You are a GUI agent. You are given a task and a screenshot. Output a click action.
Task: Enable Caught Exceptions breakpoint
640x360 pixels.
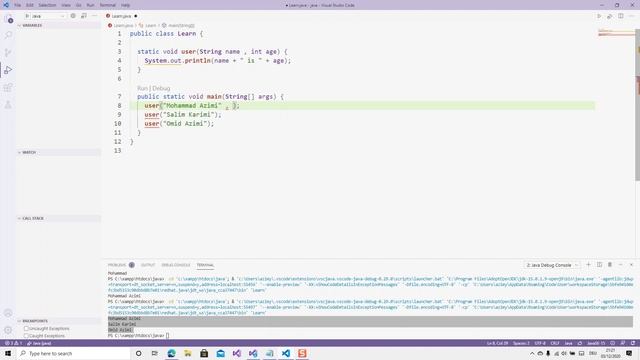tap(26, 336)
